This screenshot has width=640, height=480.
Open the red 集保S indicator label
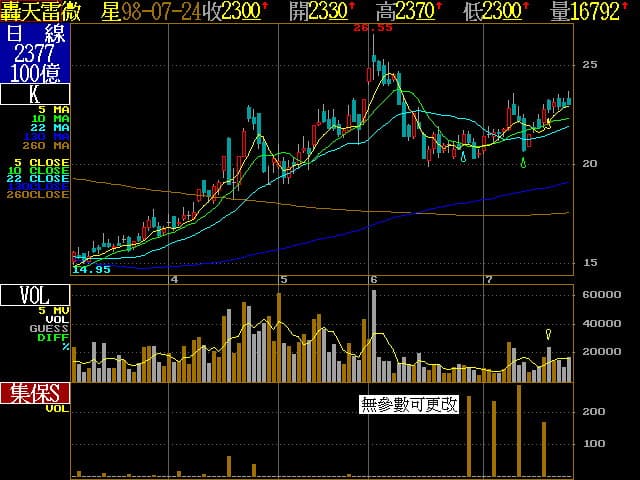click(35, 392)
